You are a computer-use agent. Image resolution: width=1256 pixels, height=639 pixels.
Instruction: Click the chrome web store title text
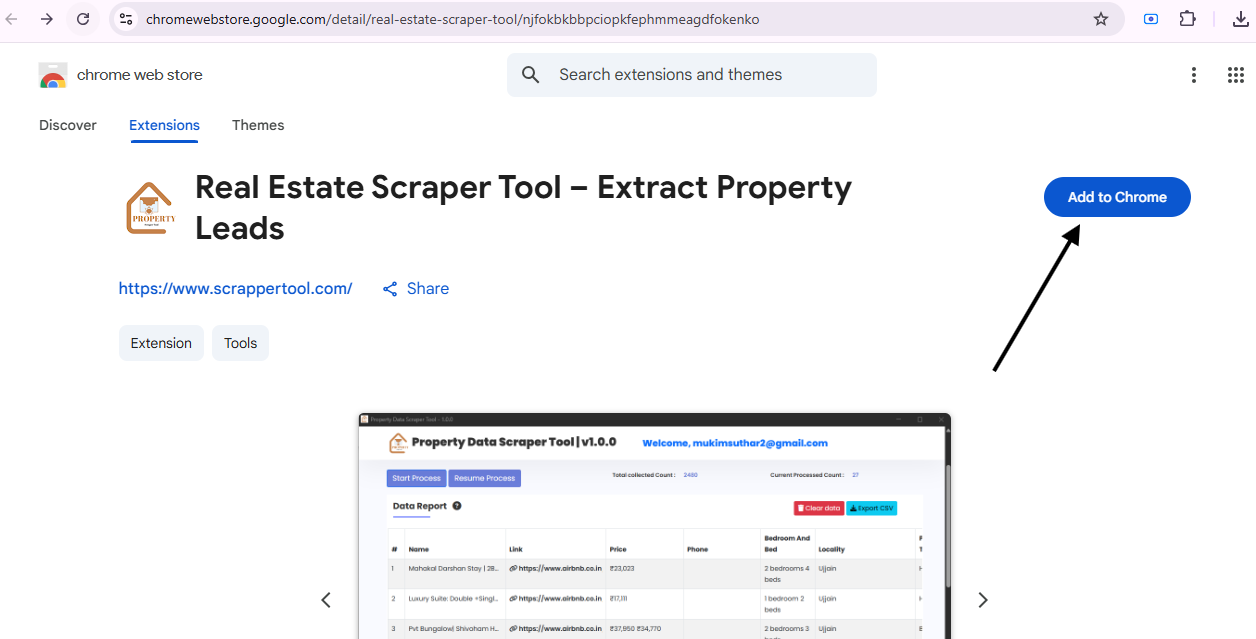[x=140, y=75]
